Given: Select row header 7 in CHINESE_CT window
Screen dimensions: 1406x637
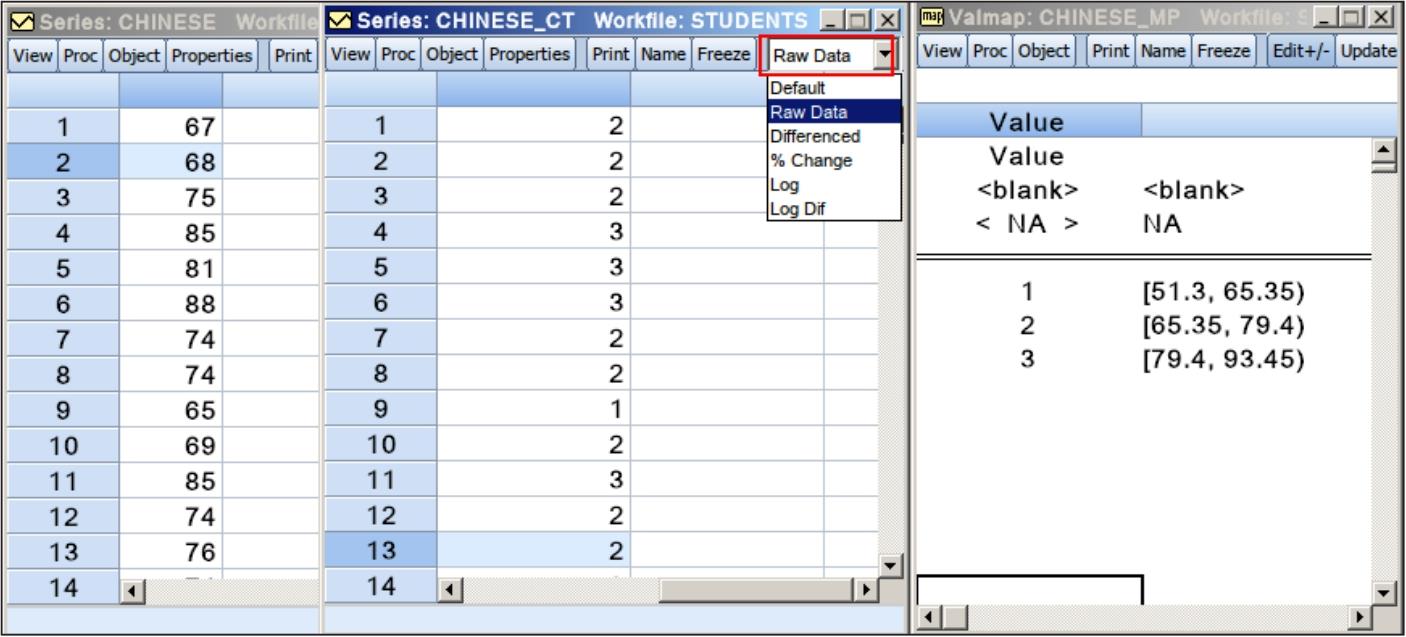Looking at the screenshot, I should pyautogui.click(x=380, y=339).
